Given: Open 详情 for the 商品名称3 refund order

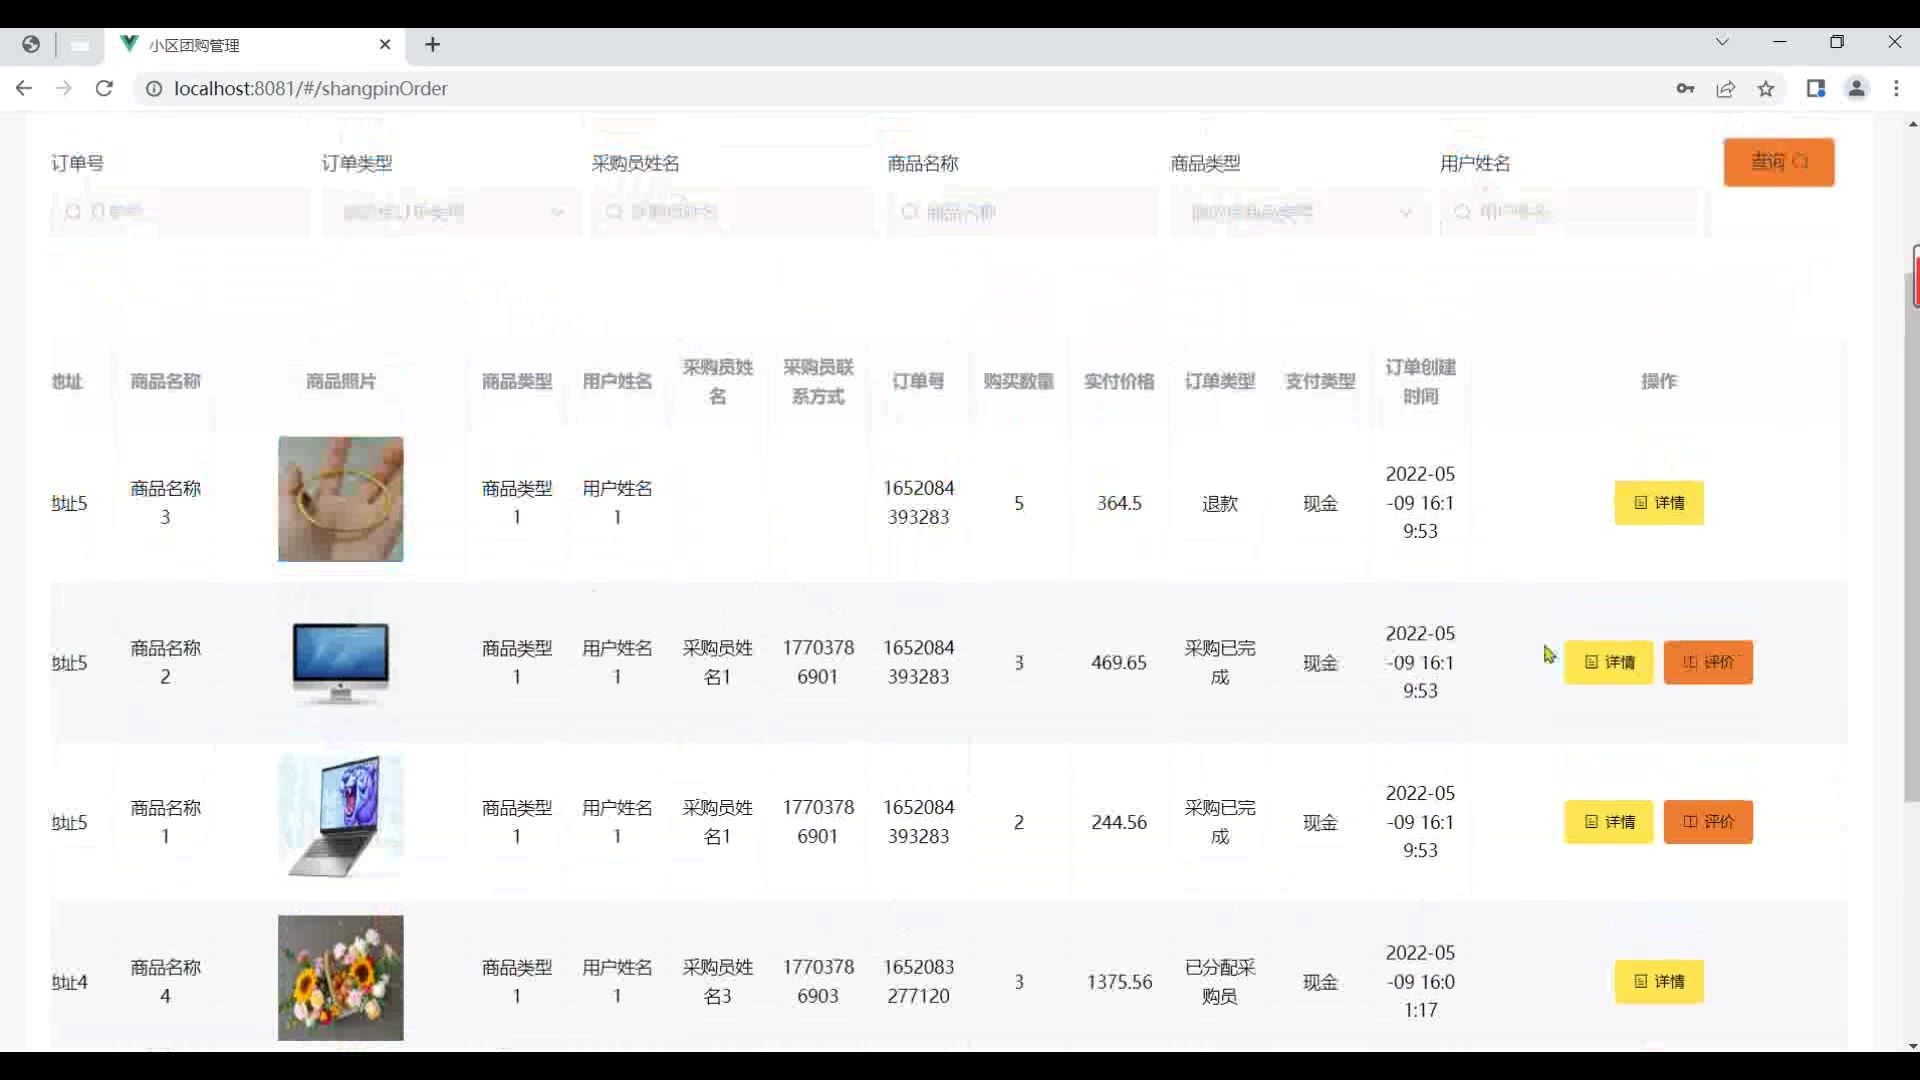Looking at the screenshot, I should pyautogui.click(x=1658, y=503).
